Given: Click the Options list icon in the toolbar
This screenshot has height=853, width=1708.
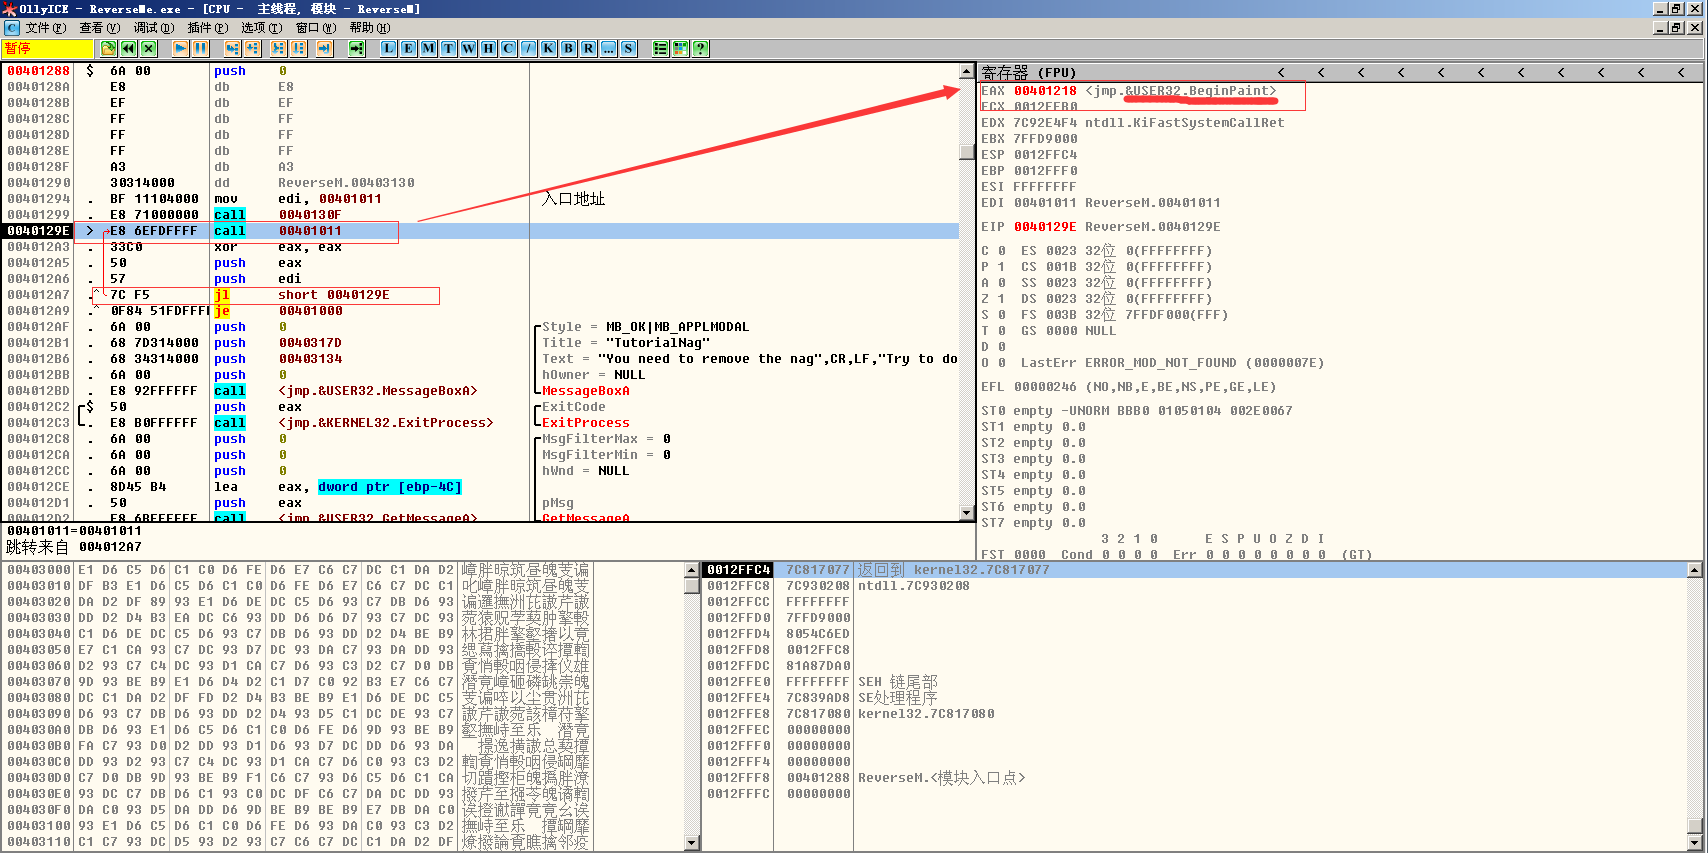Looking at the screenshot, I should [660, 48].
